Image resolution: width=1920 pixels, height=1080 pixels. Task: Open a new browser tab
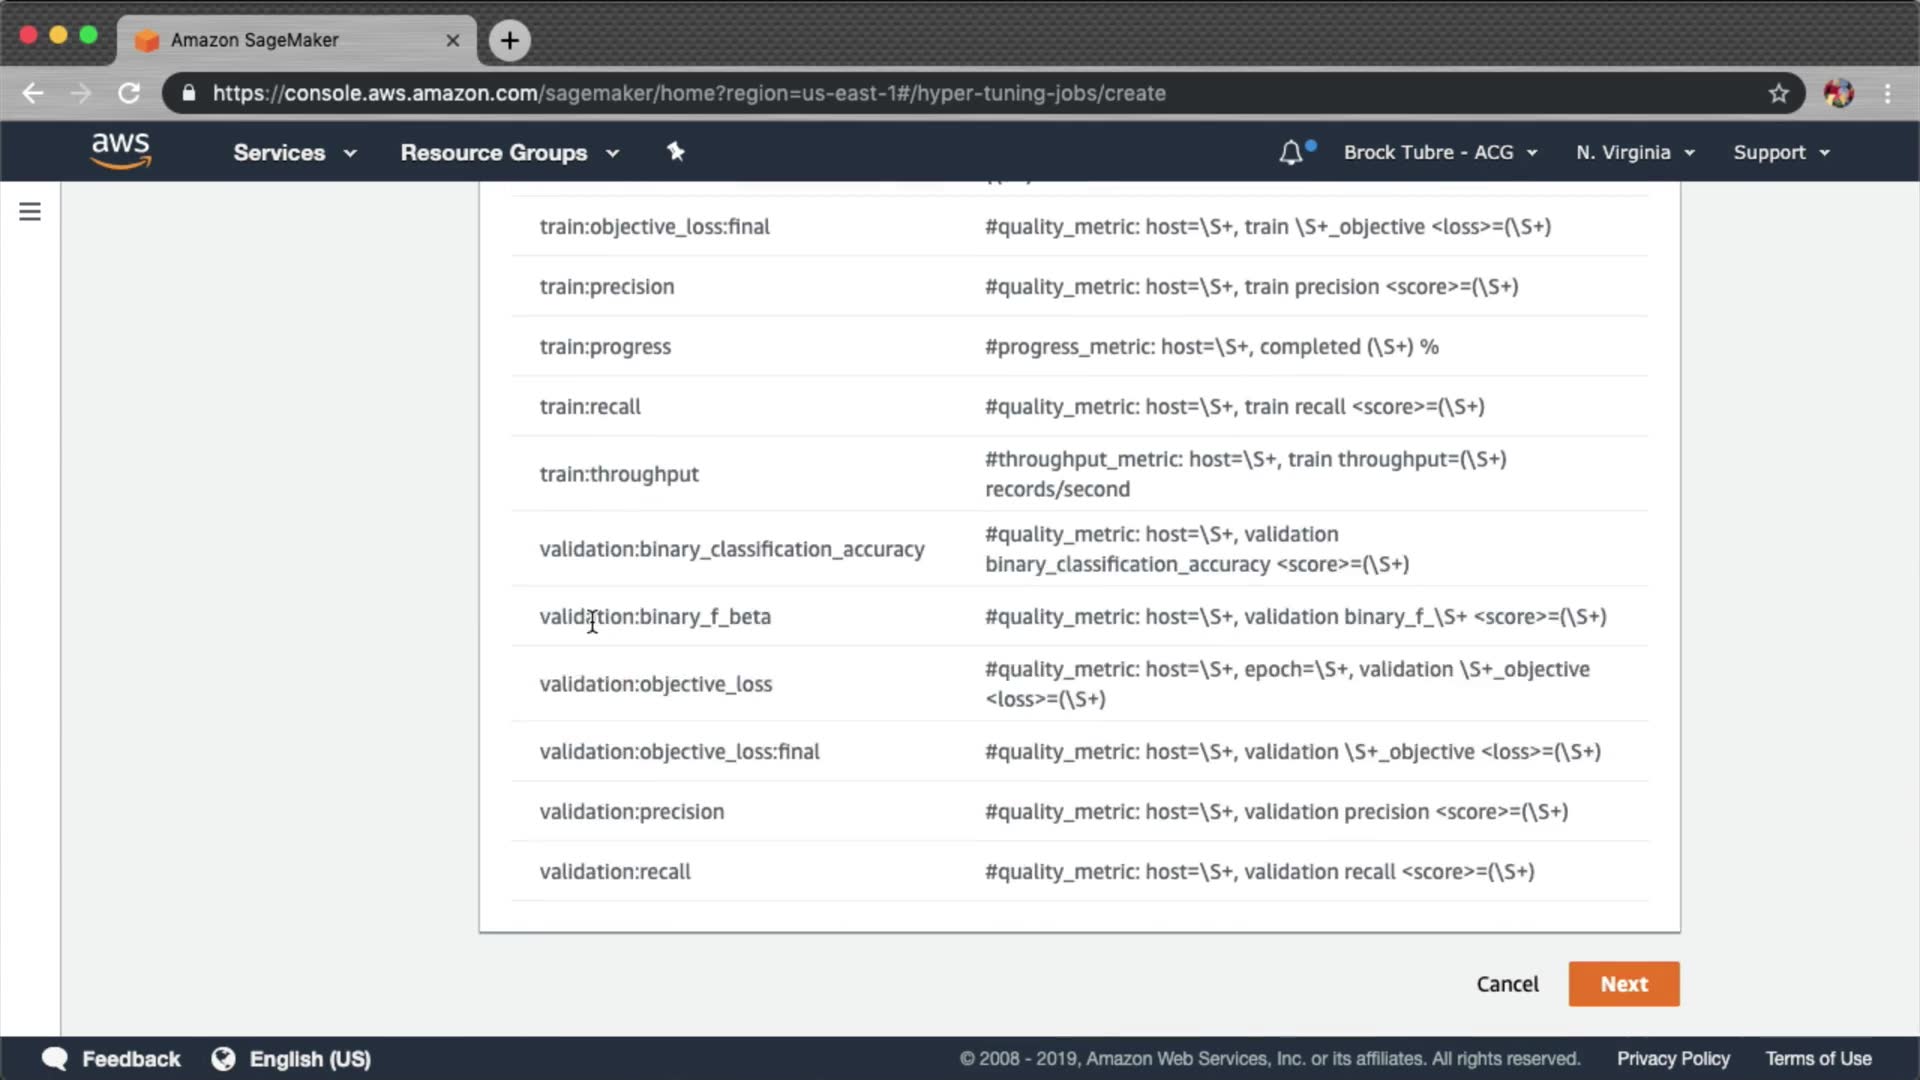[x=509, y=40]
